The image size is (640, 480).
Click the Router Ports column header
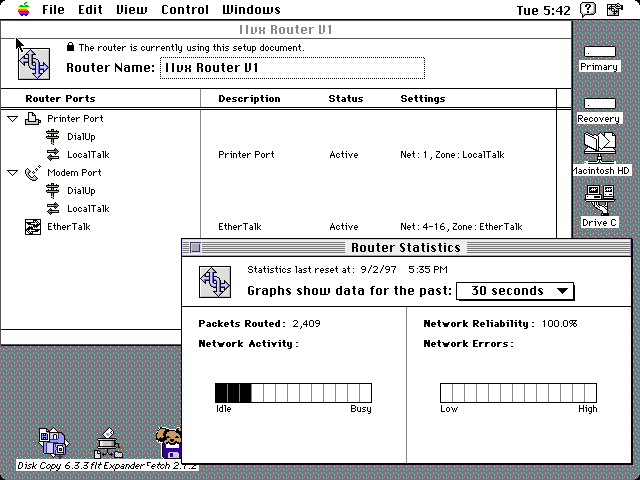pos(60,98)
